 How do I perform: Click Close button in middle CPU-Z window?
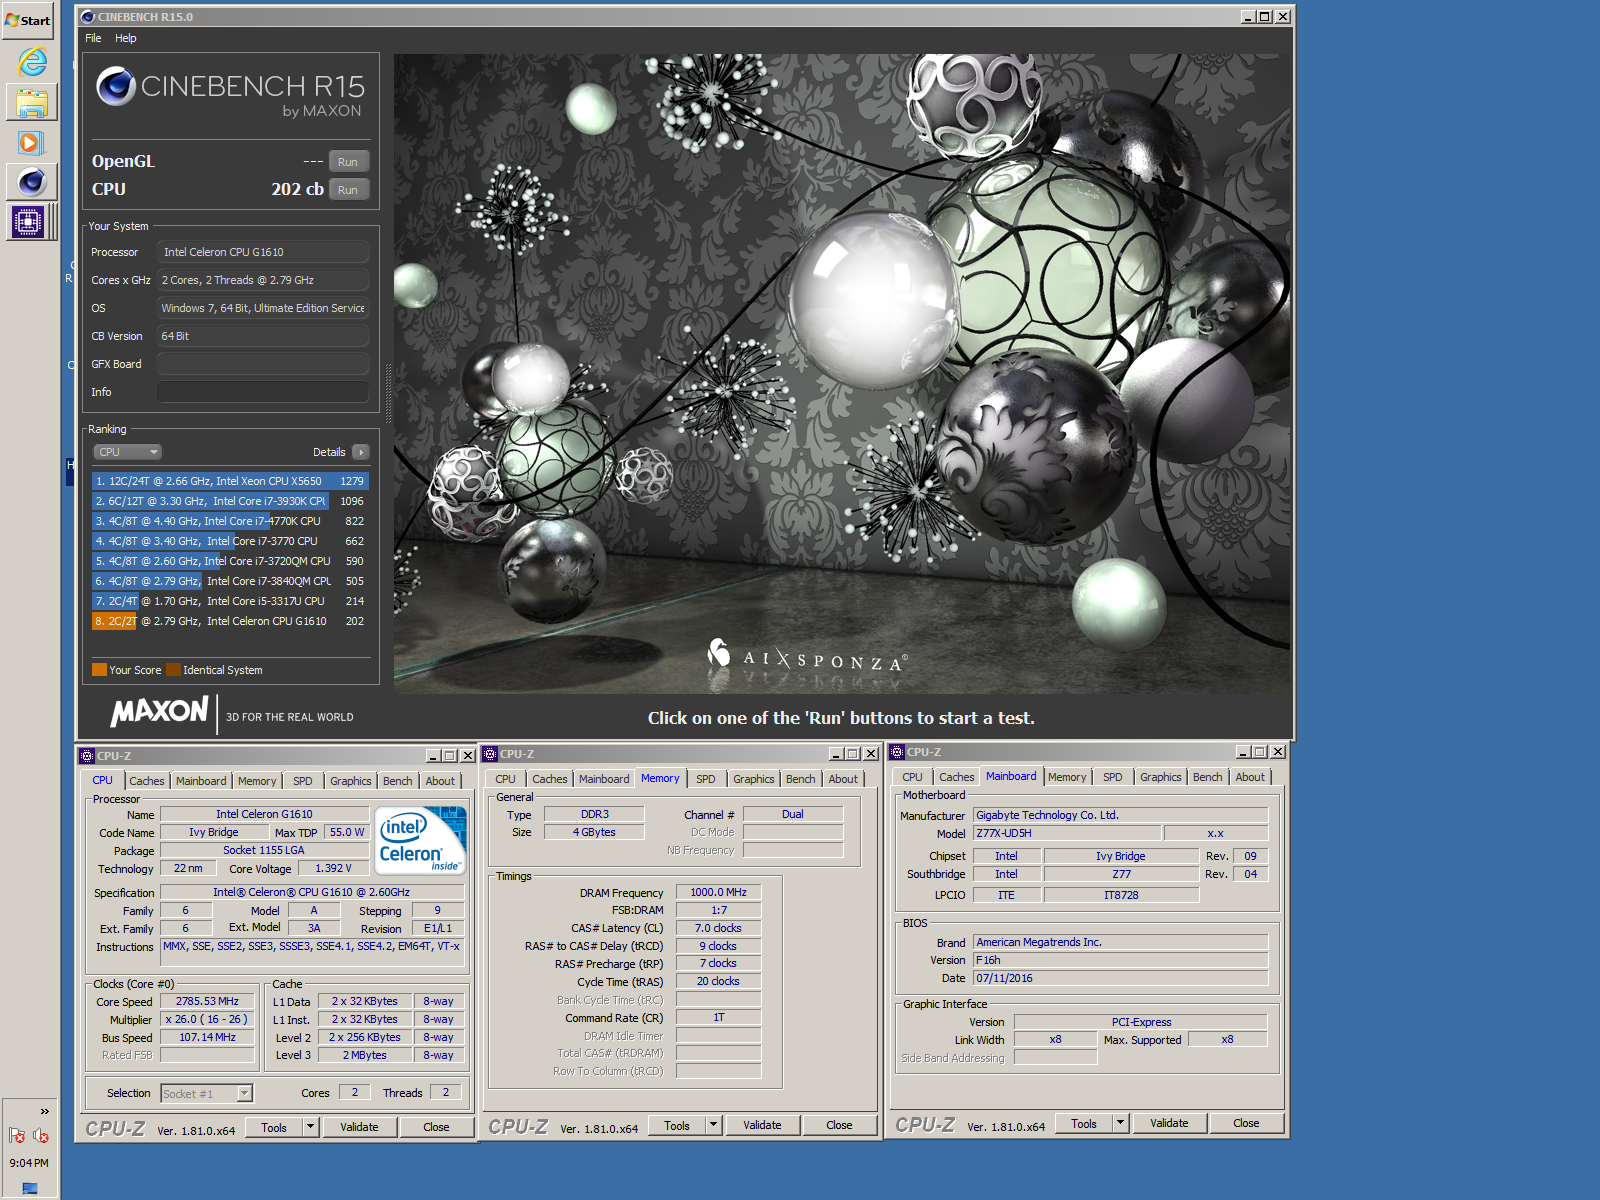pyautogui.click(x=839, y=1125)
